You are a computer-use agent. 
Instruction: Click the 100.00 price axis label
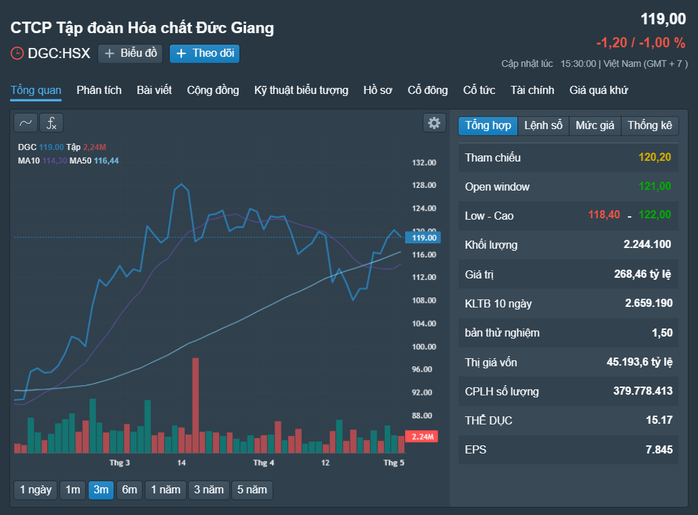(424, 347)
